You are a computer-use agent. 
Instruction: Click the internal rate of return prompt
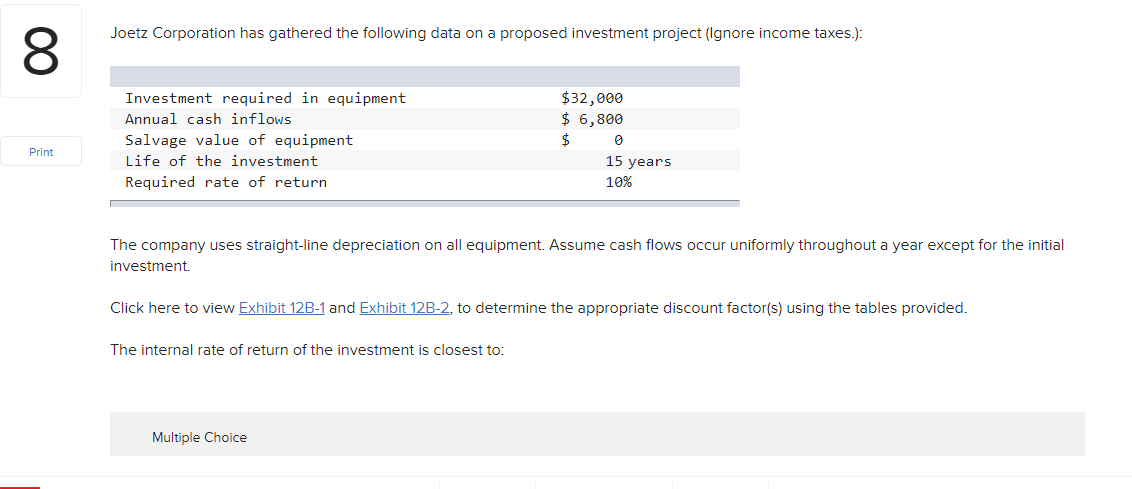pyautogui.click(x=307, y=350)
